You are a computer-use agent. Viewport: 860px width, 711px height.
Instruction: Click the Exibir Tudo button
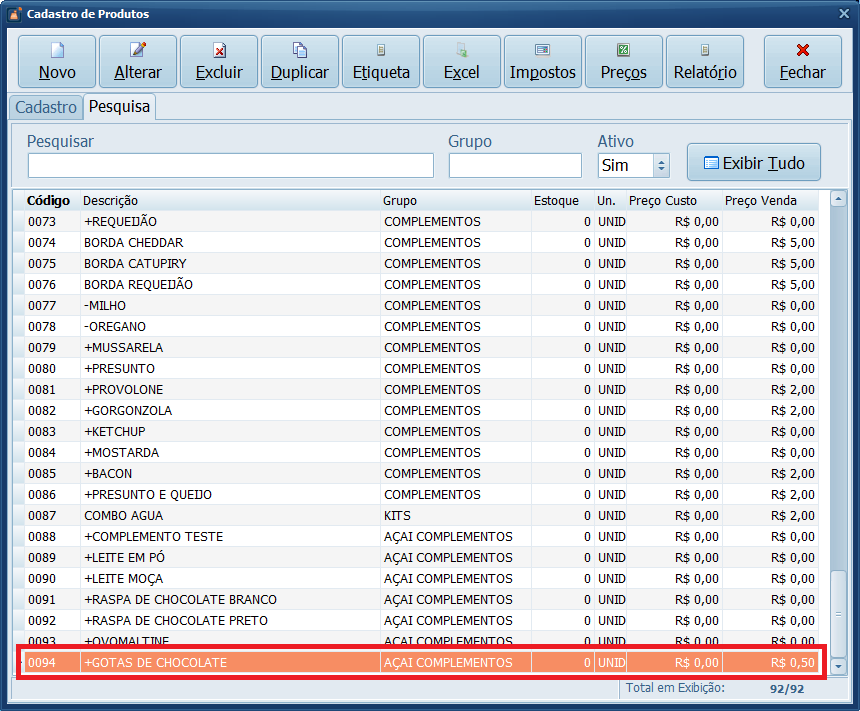pyautogui.click(x=753, y=162)
